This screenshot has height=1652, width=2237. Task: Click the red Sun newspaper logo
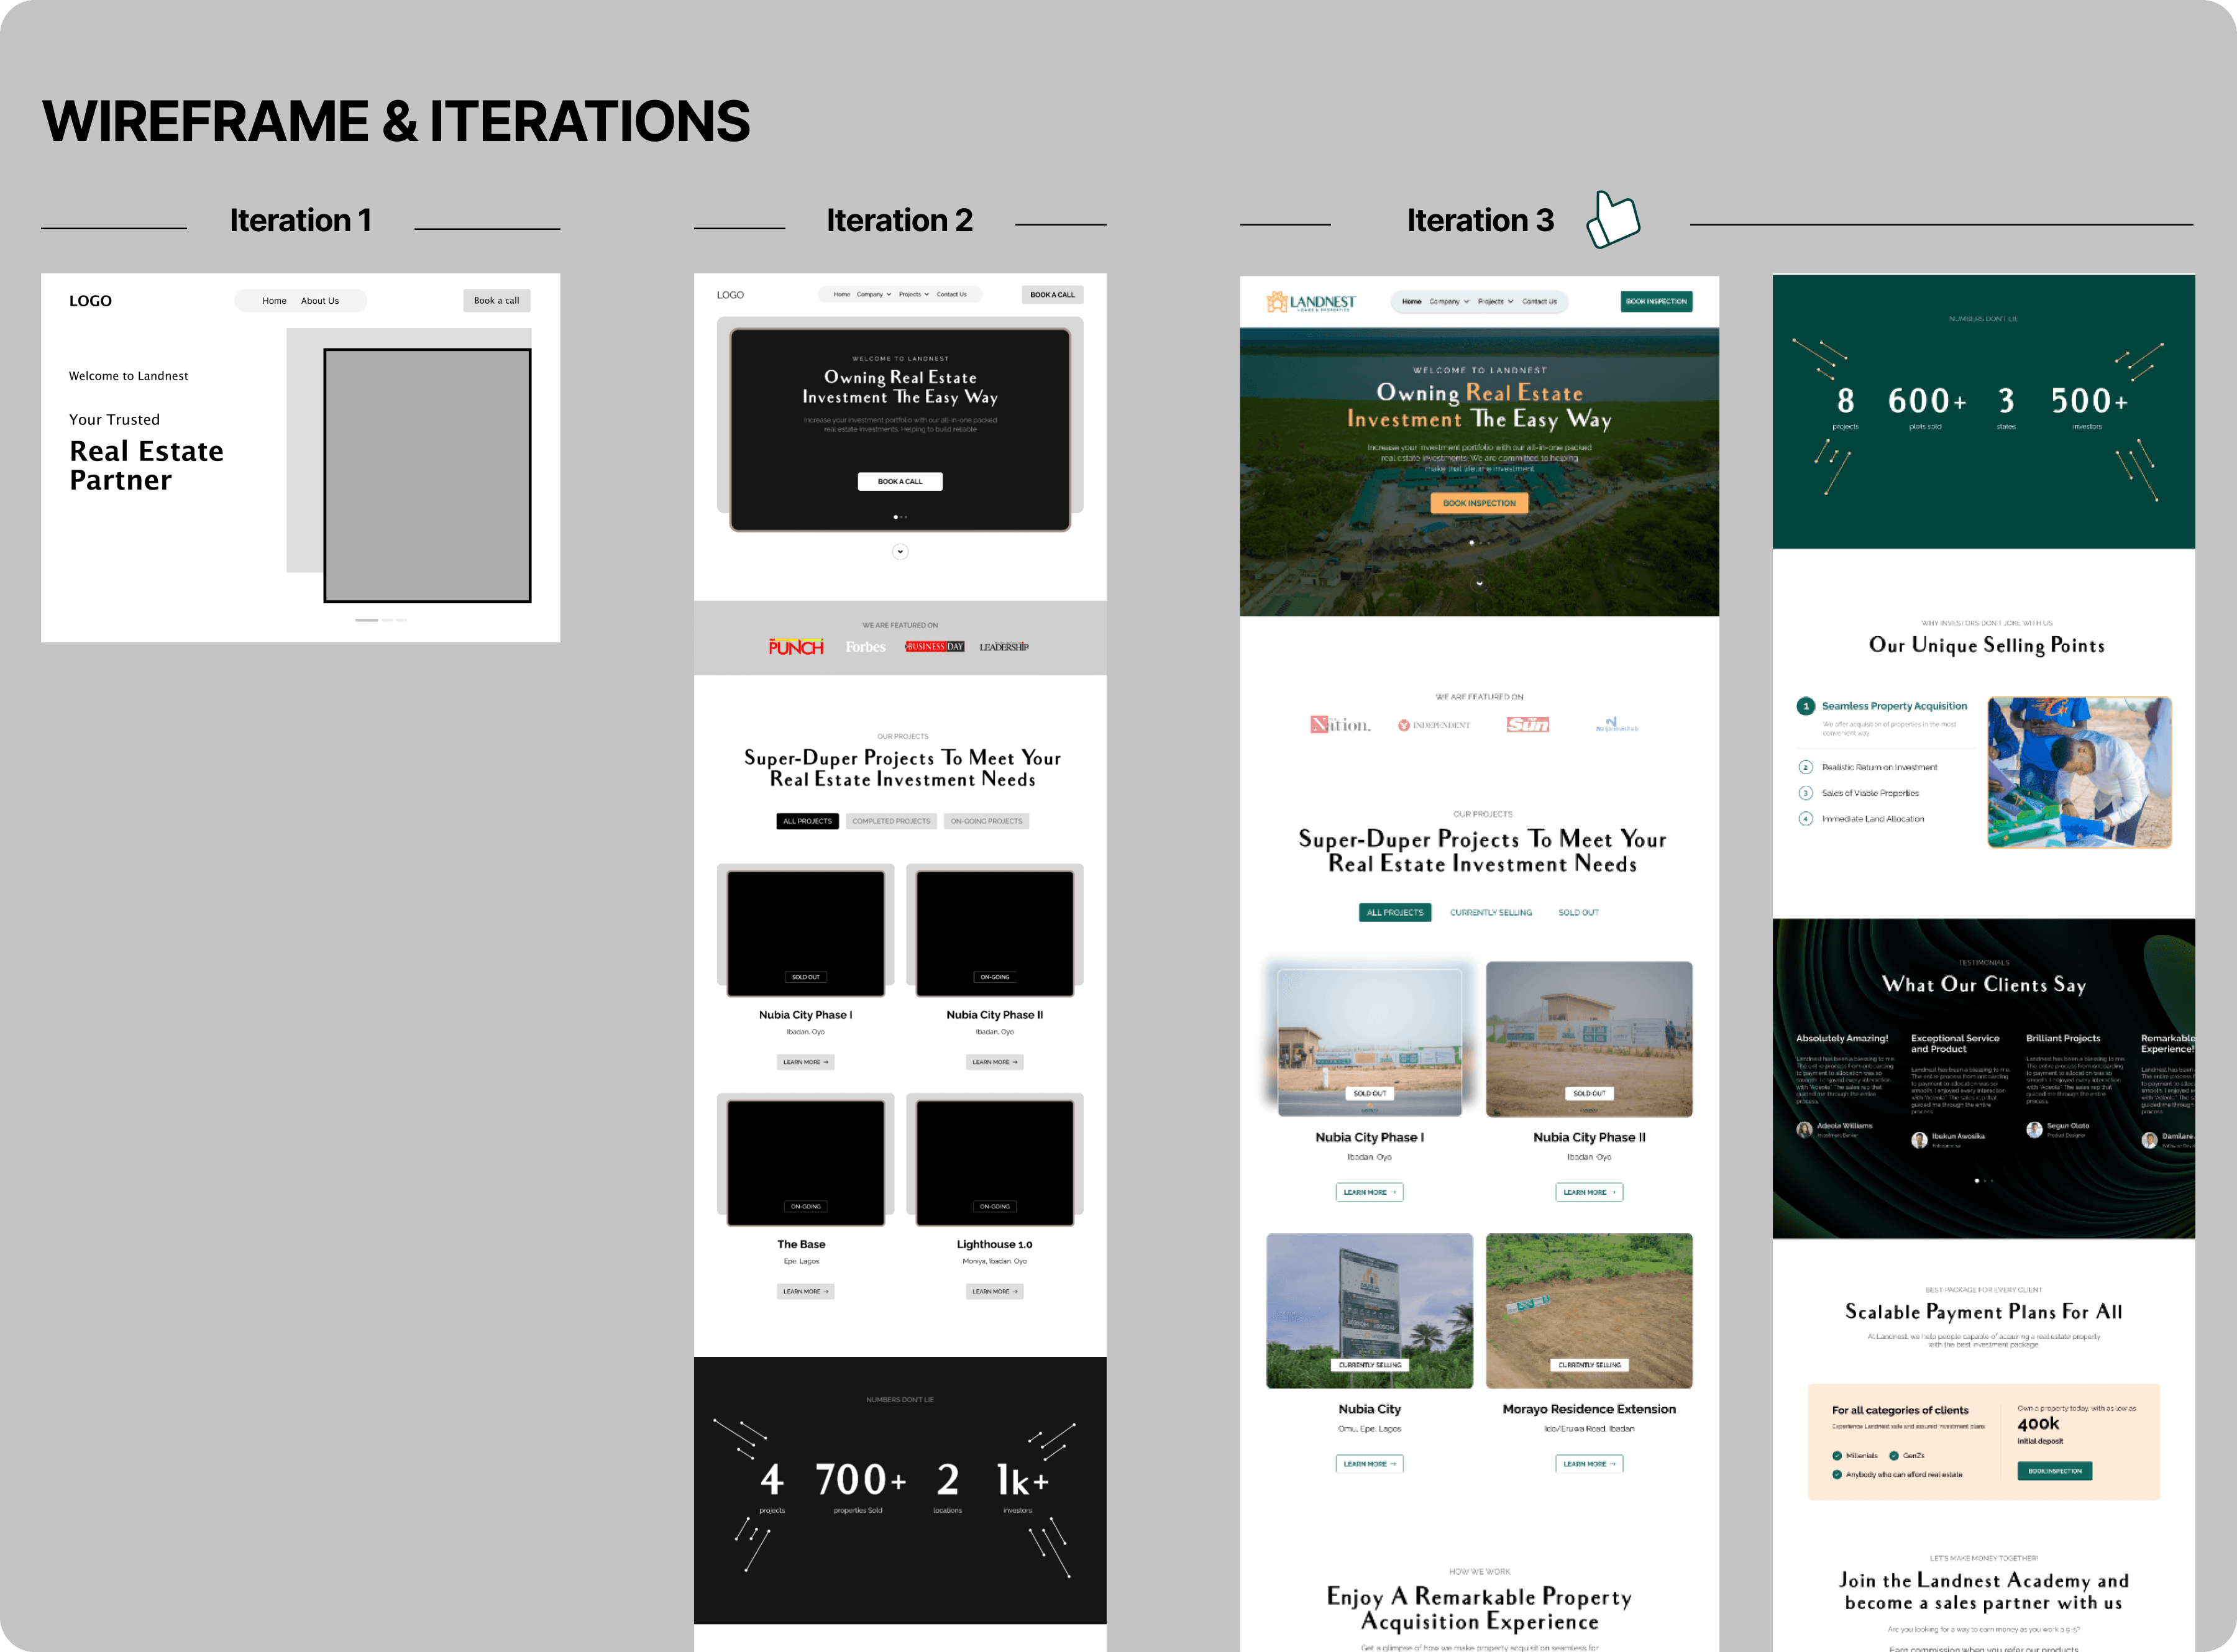pyautogui.click(x=1528, y=724)
